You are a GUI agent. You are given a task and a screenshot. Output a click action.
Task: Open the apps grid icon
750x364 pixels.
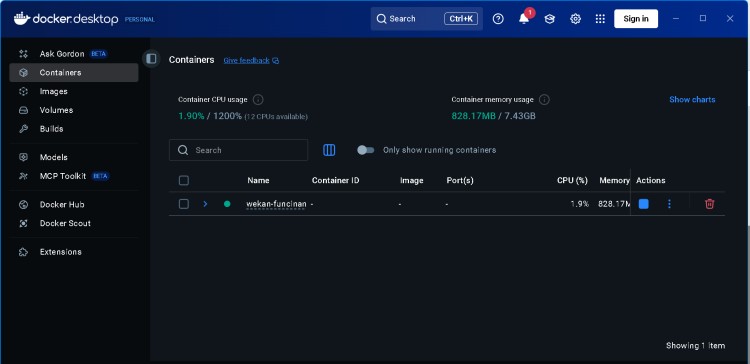pyautogui.click(x=600, y=19)
